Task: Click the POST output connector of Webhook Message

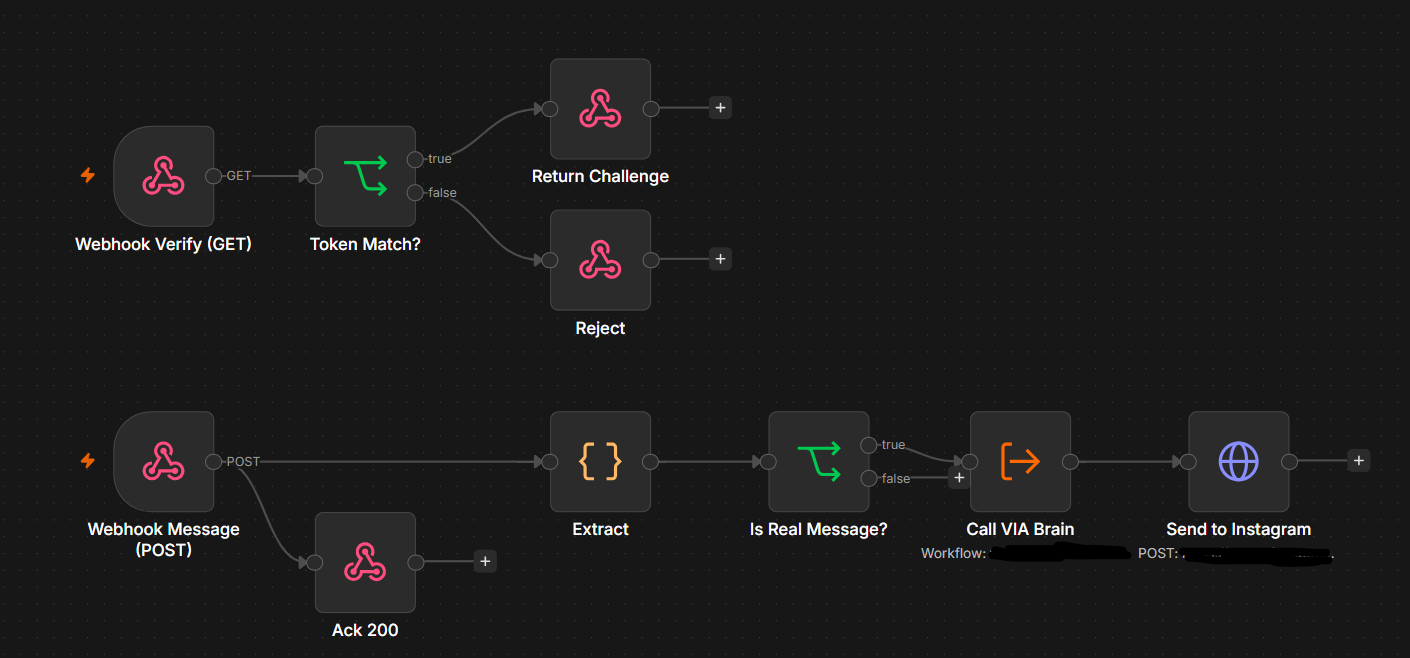Action: coord(213,461)
